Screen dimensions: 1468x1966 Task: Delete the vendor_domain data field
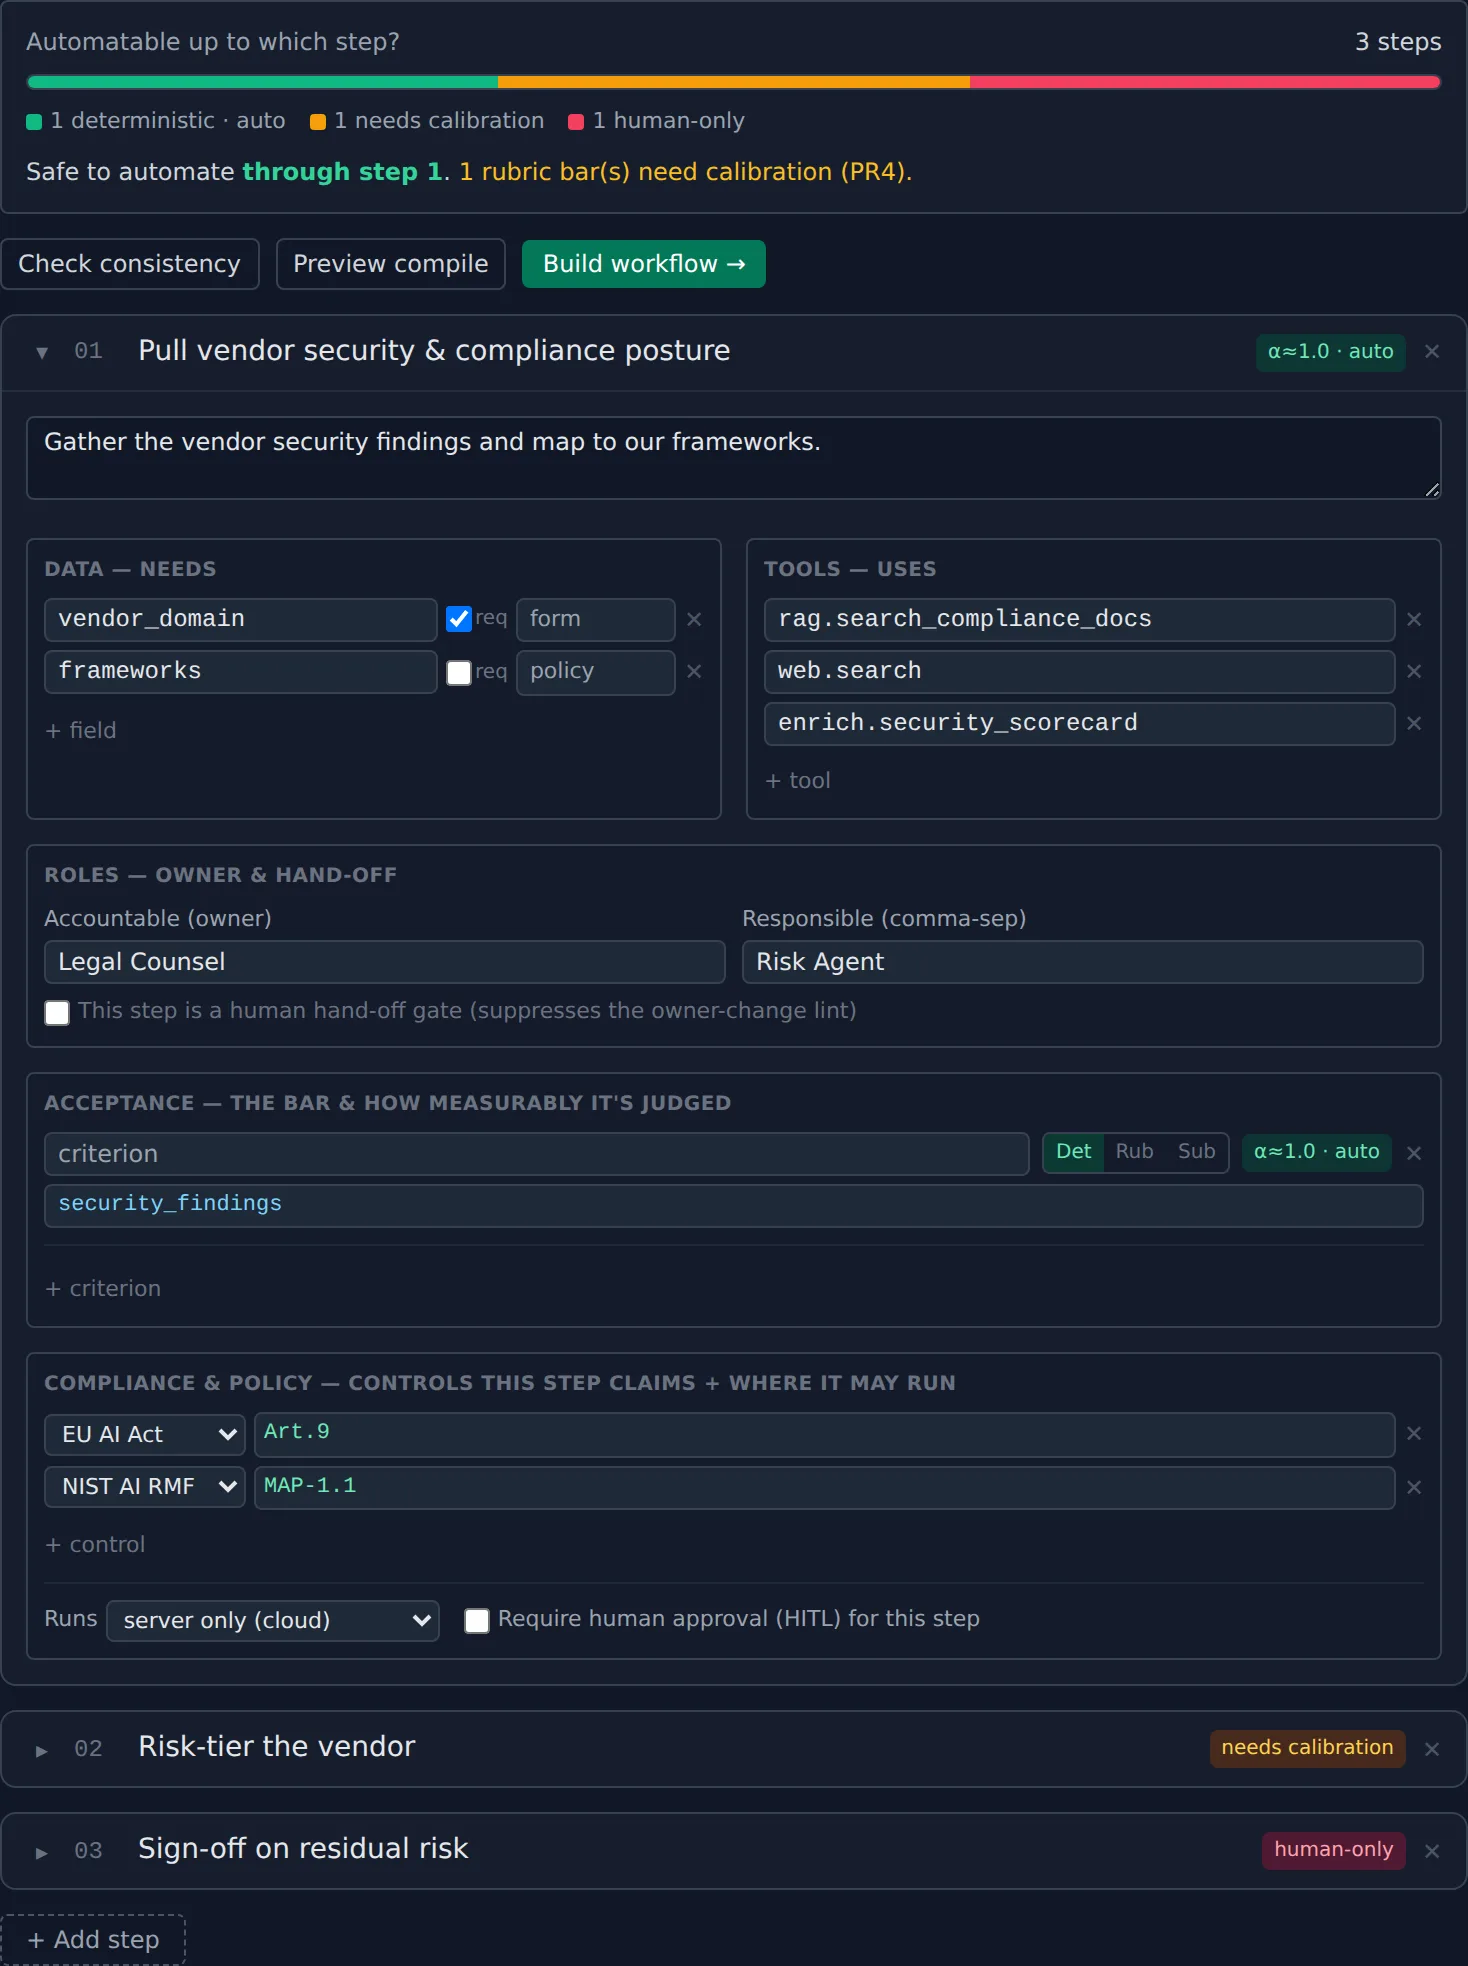pyautogui.click(x=694, y=620)
